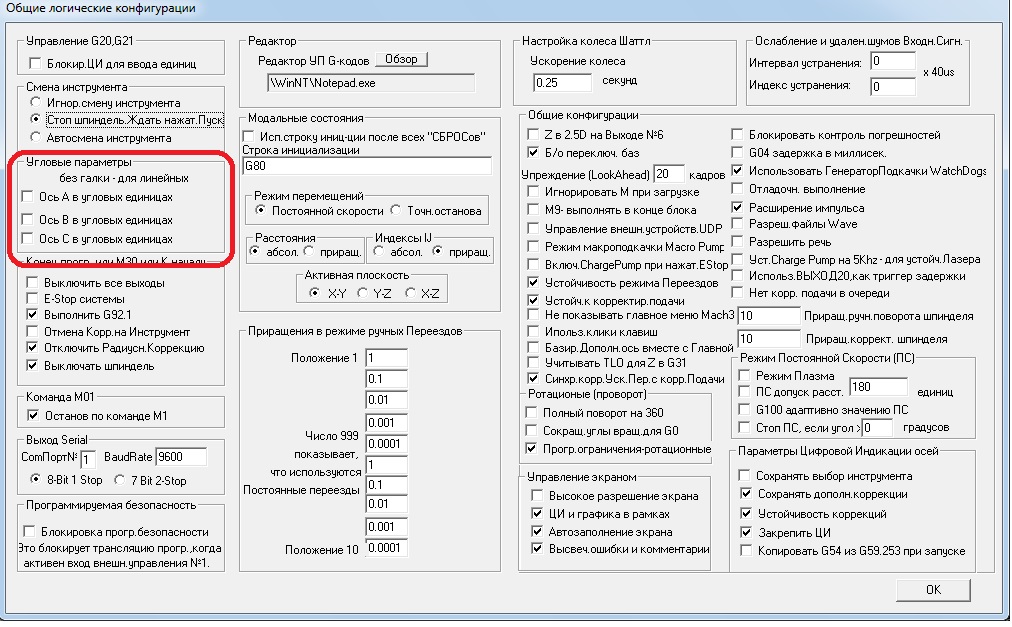Check 'Выключить все выходы' option
Viewport: 1012px width, 627px height.
click(32, 282)
